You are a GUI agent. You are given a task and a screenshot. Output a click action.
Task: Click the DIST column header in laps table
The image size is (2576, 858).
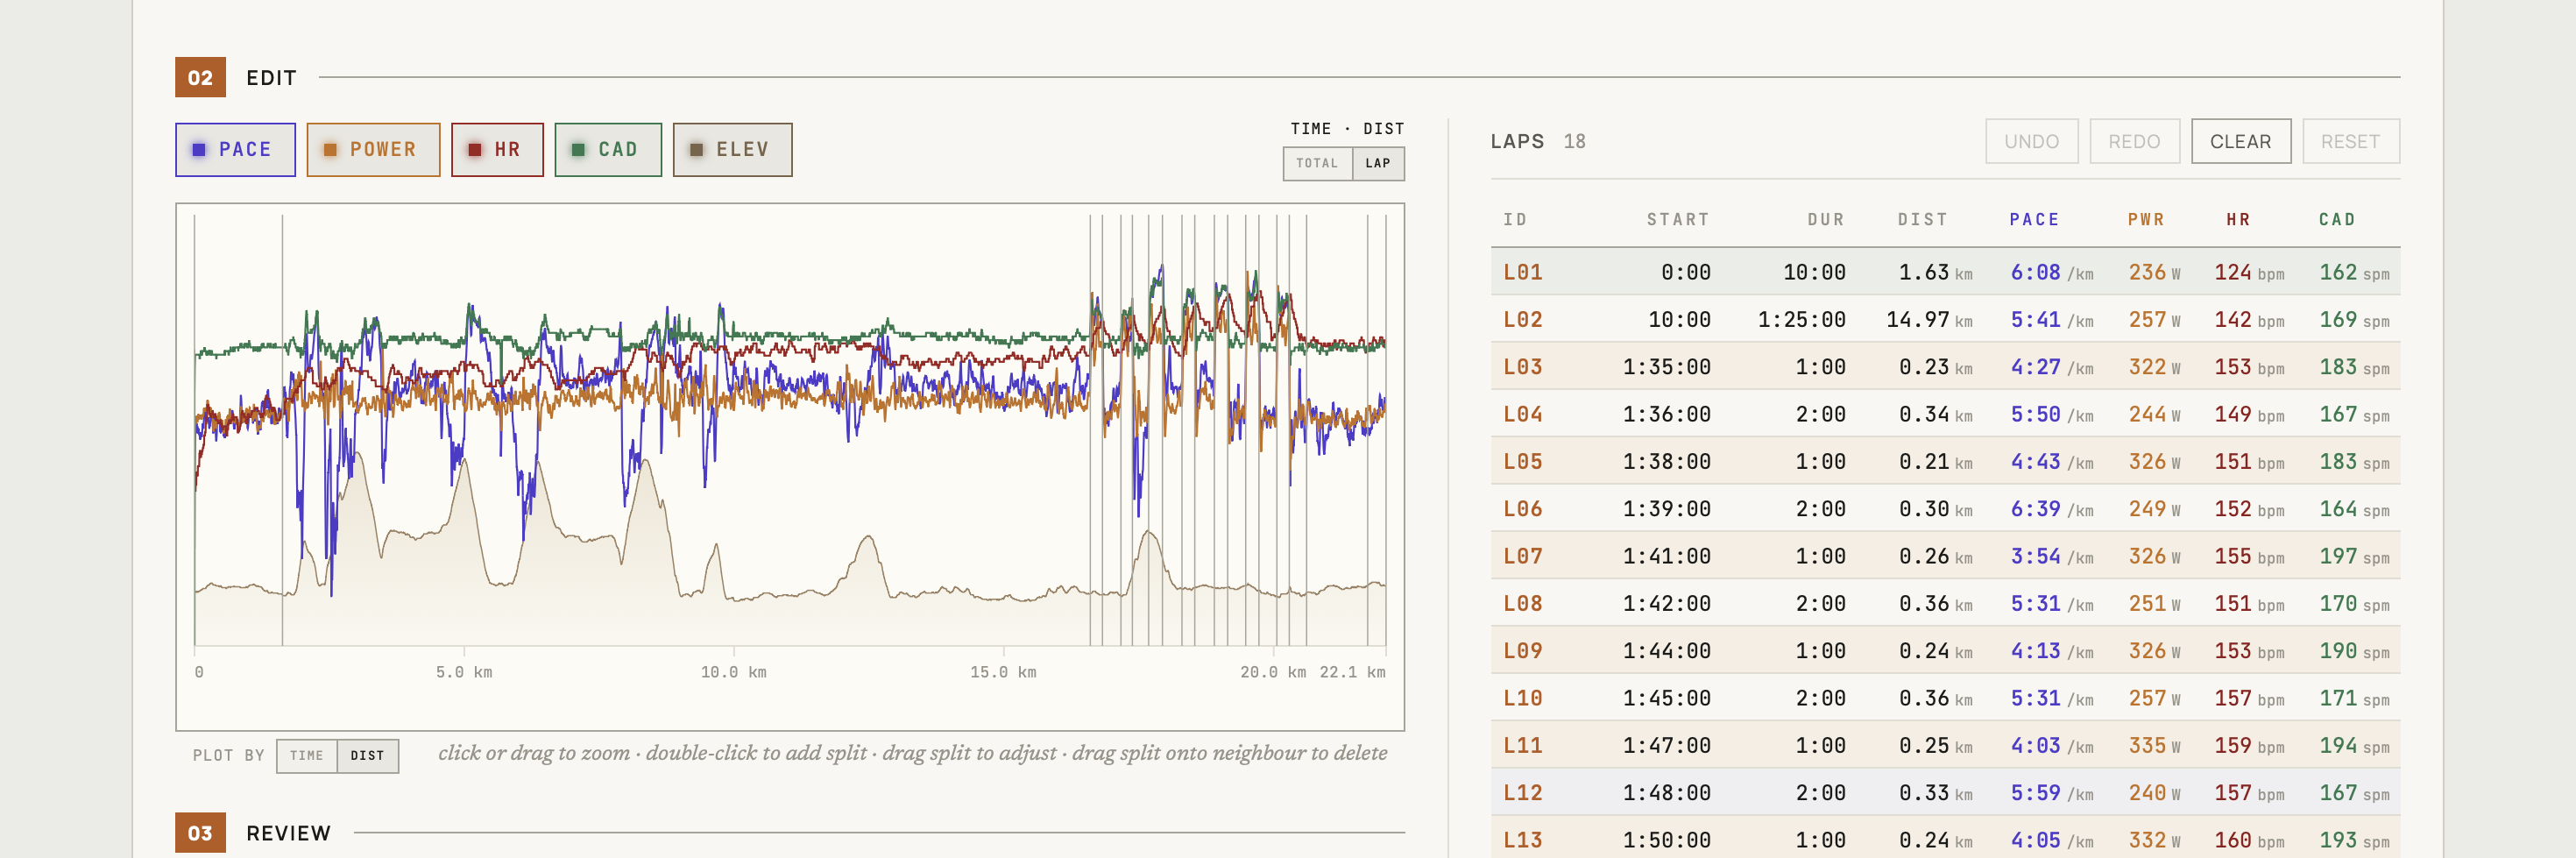(x=1923, y=220)
